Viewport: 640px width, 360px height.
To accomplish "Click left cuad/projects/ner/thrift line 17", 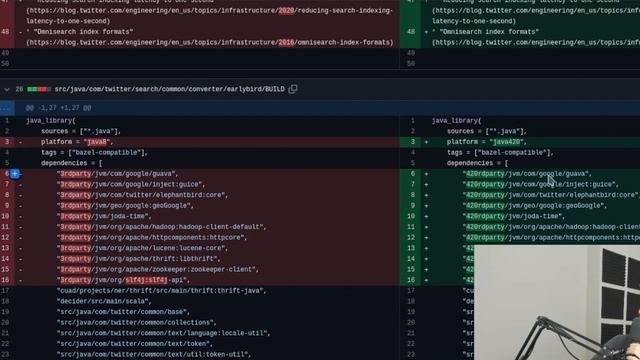I will click(162, 291).
